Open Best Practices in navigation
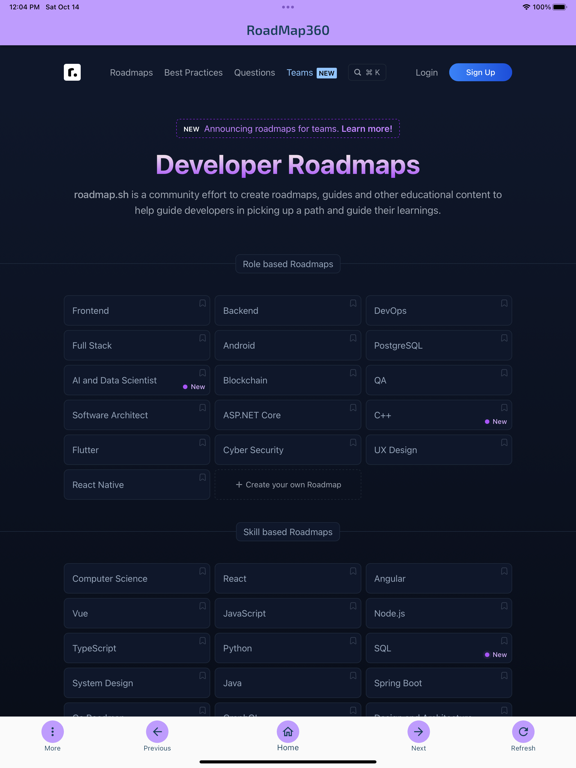The width and height of the screenshot is (576, 768). [193, 72]
